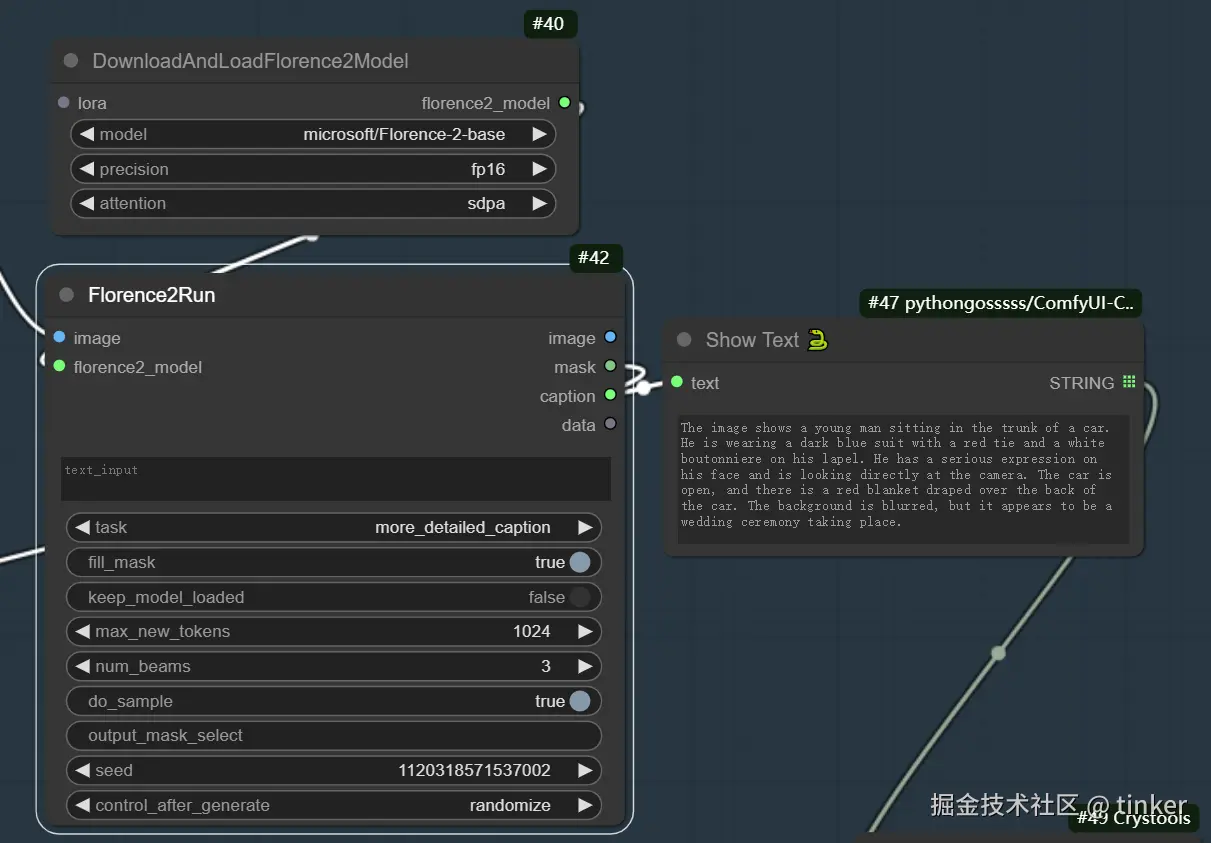The image size is (1211, 843).
Task: Click the florence2_model input socket on Florence2Run
Action: pos(60,366)
